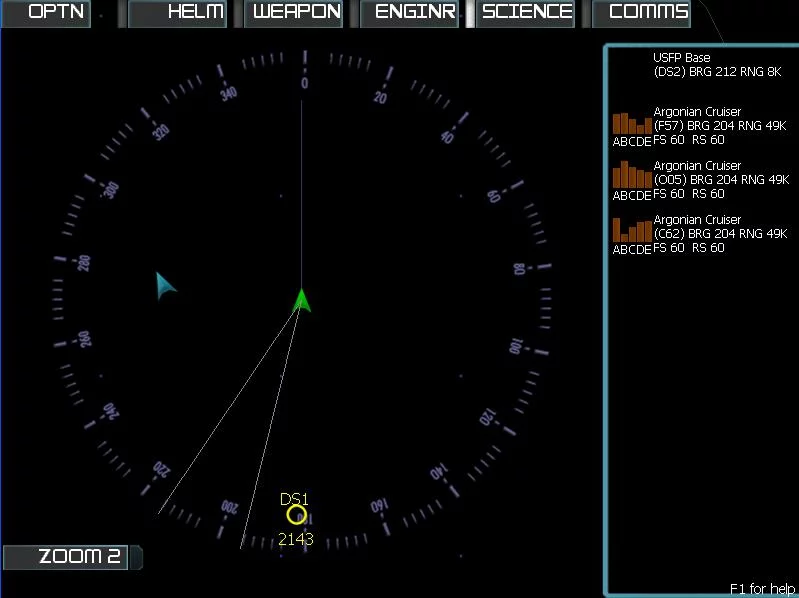Click the ZOOM 2 button
This screenshot has height=598, width=799.
66,557
